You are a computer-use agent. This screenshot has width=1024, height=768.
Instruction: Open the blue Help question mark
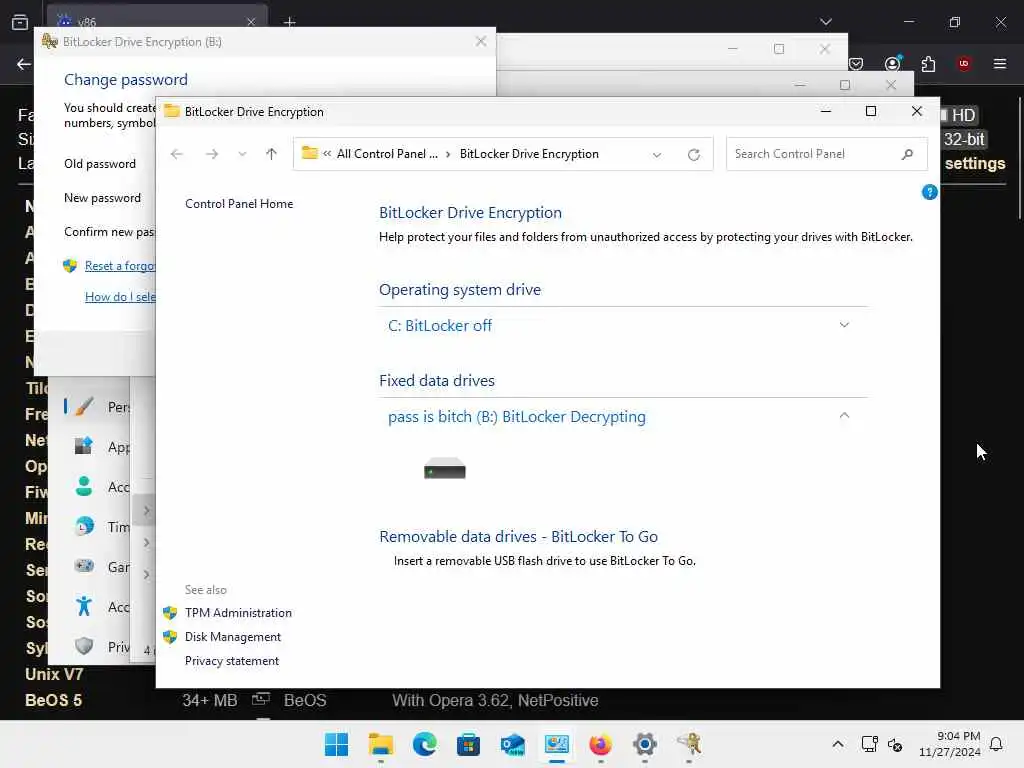tap(929, 192)
